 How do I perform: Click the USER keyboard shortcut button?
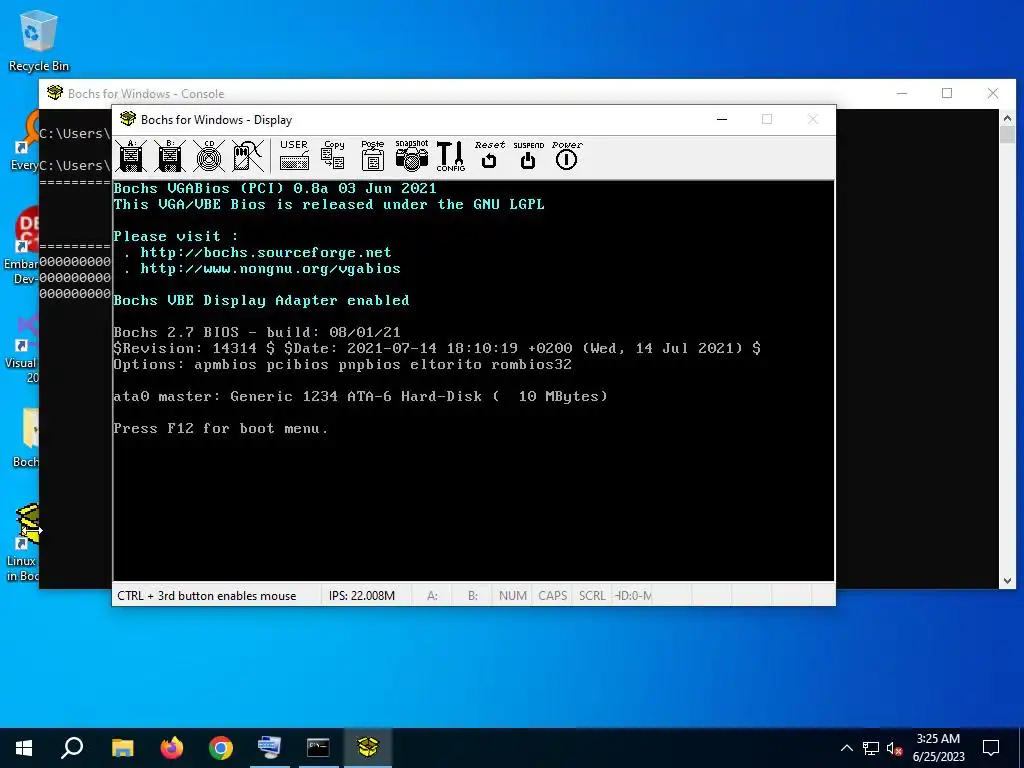pyautogui.click(x=294, y=155)
